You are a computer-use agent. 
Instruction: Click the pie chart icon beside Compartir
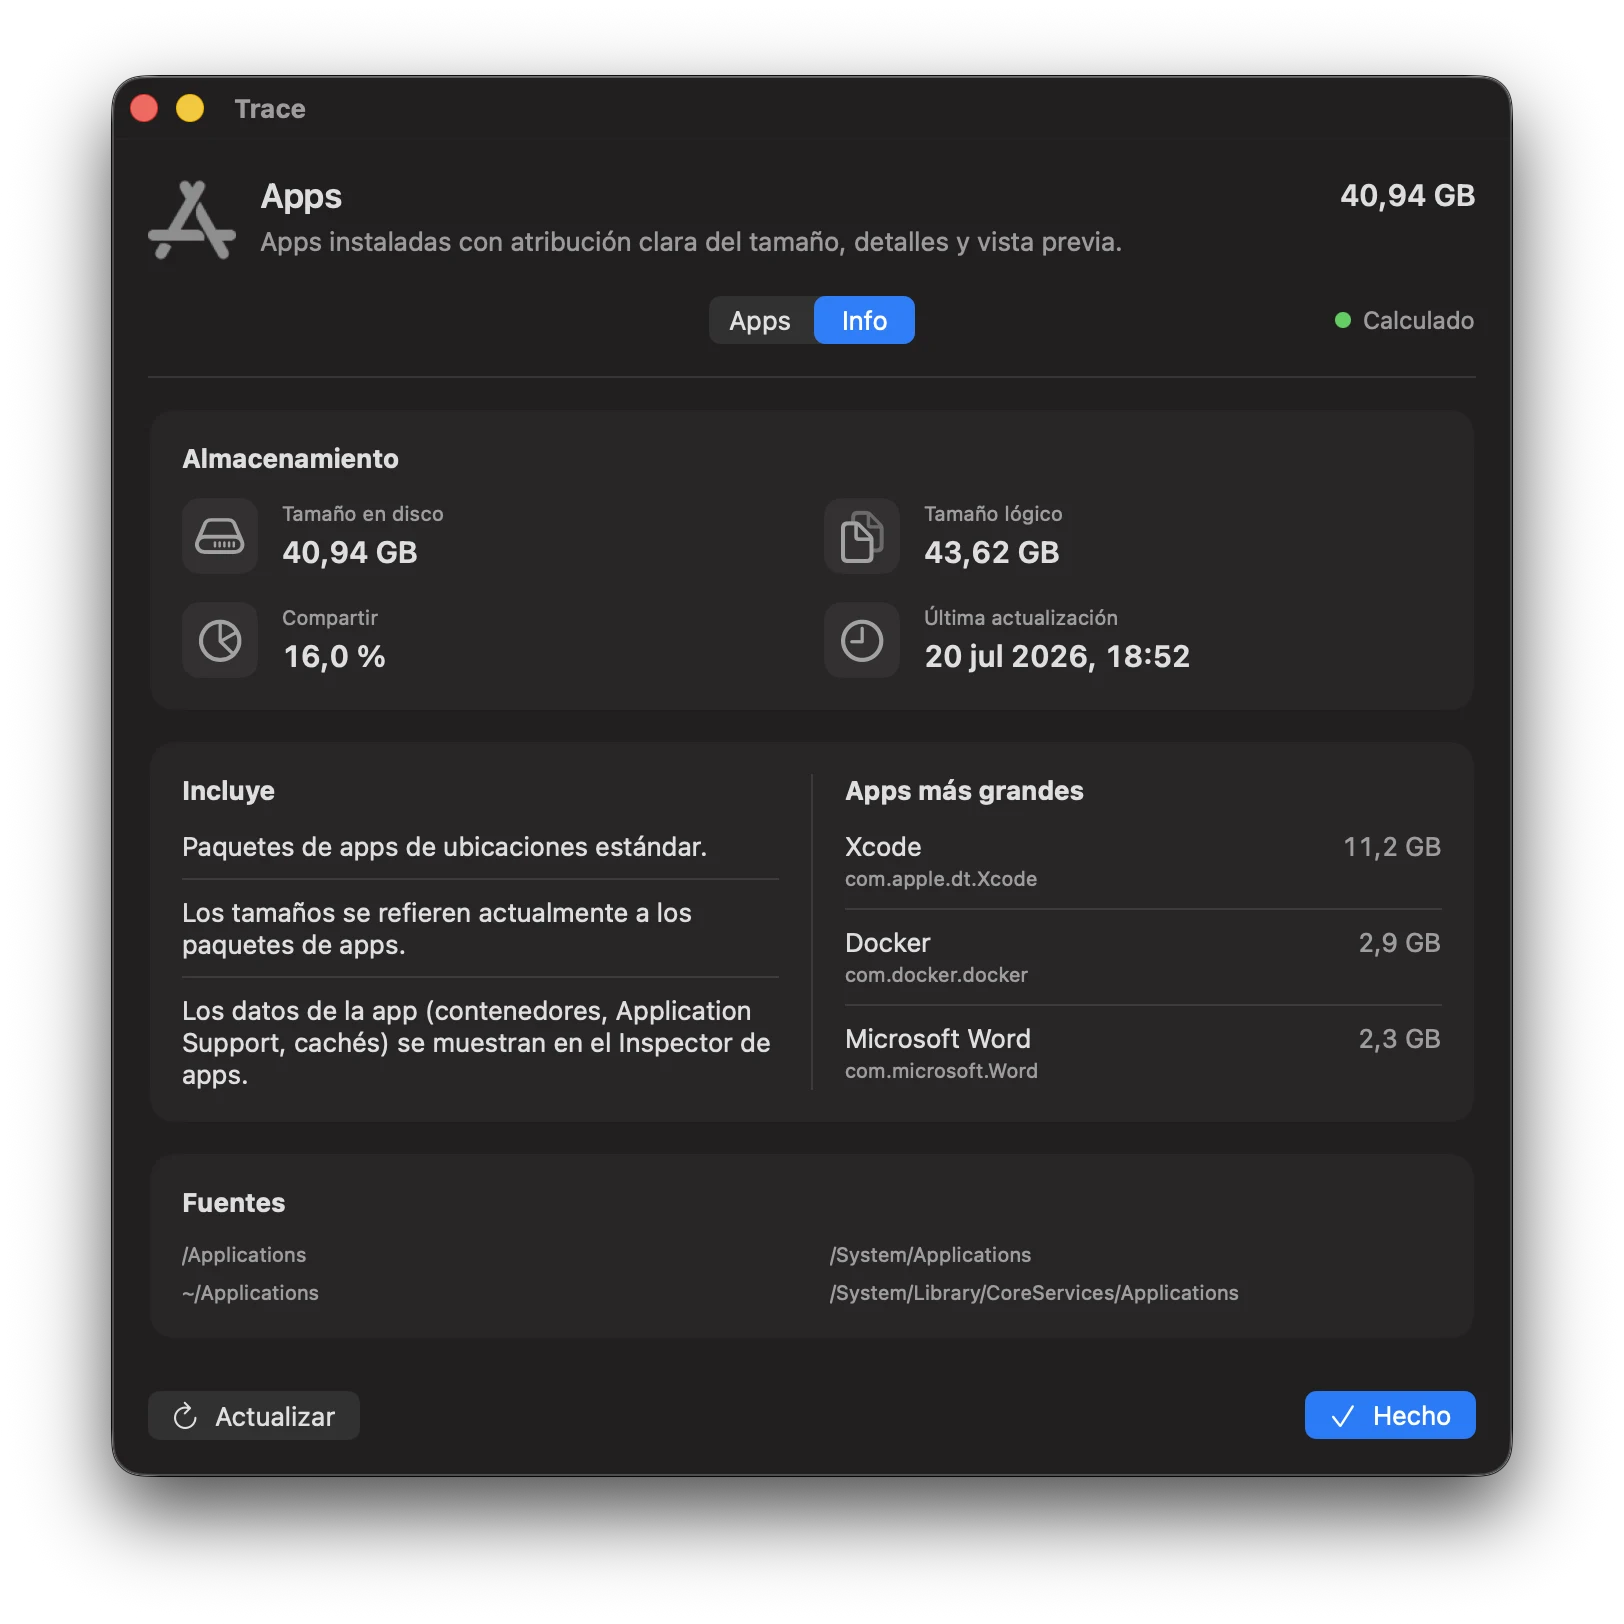point(220,640)
